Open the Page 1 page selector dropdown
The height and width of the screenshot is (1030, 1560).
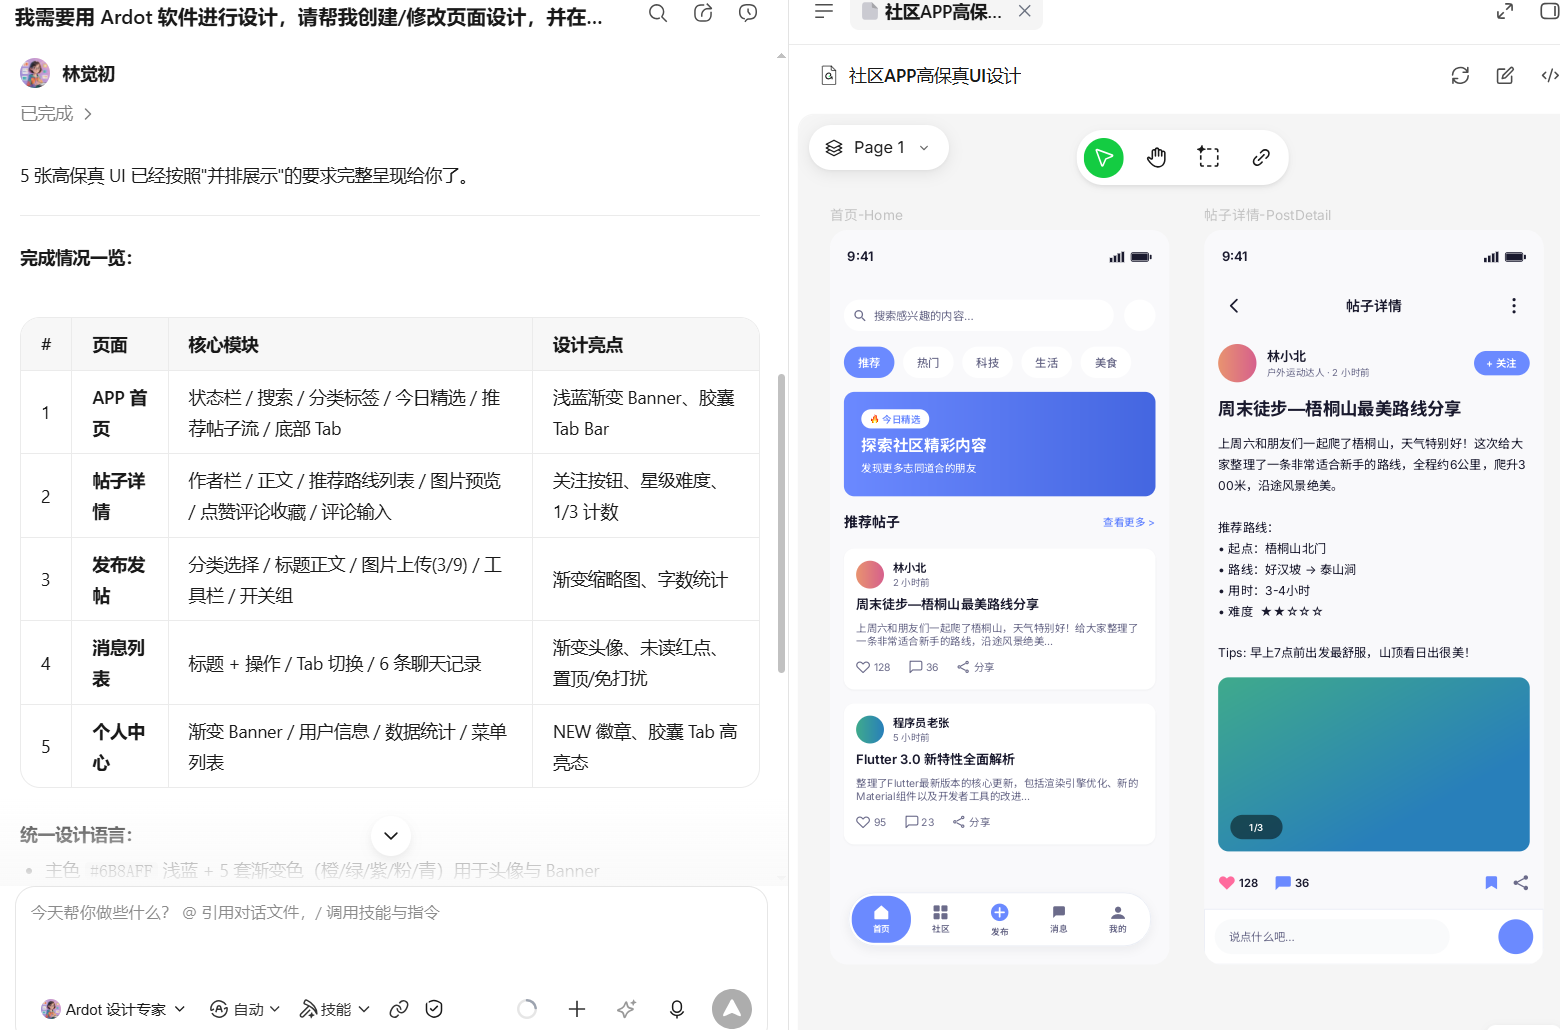click(879, 148)
